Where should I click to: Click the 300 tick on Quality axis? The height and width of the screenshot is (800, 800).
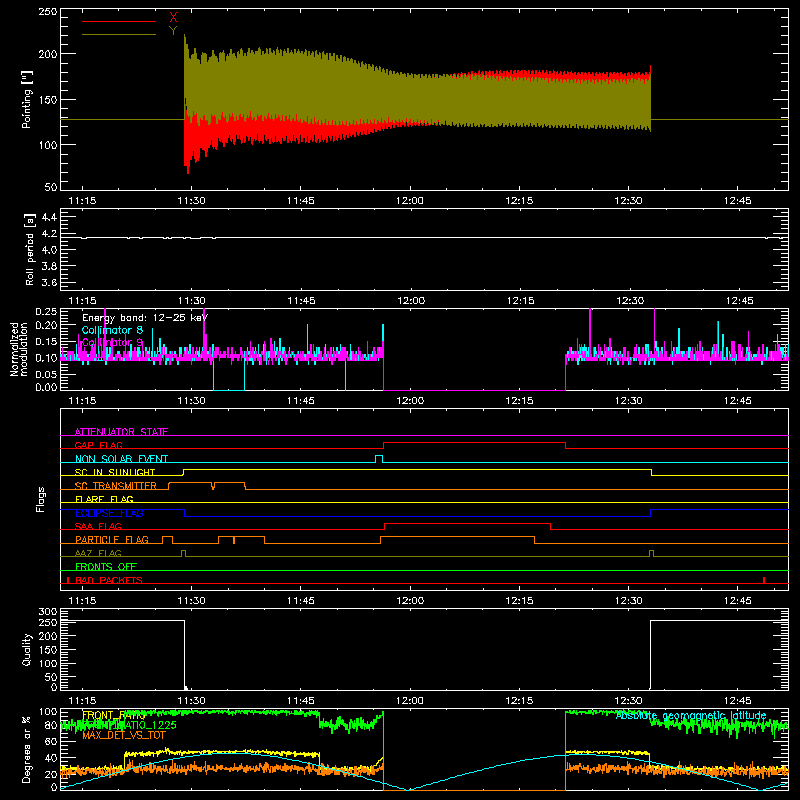47,612
